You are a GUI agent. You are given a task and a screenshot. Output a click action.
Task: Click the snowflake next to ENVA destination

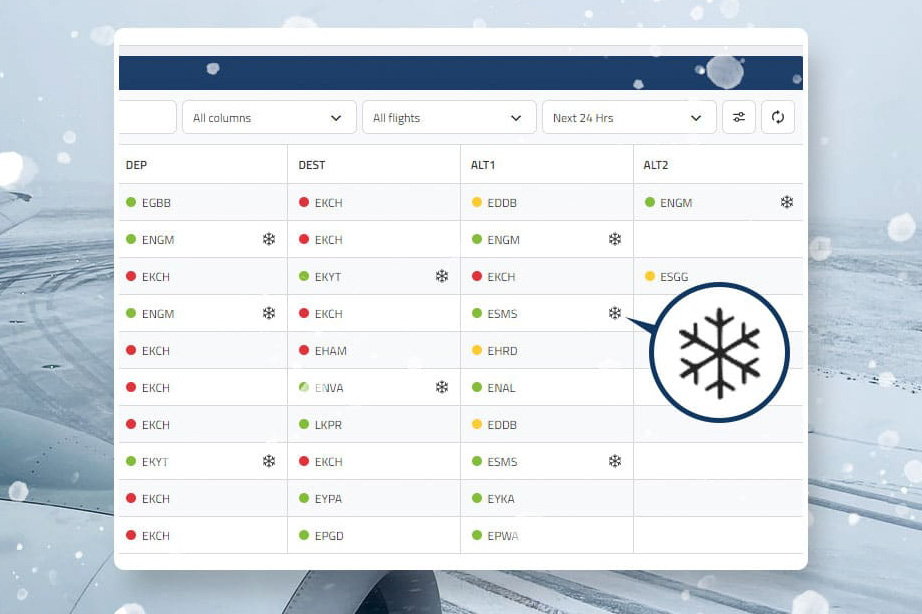(442, 387)
